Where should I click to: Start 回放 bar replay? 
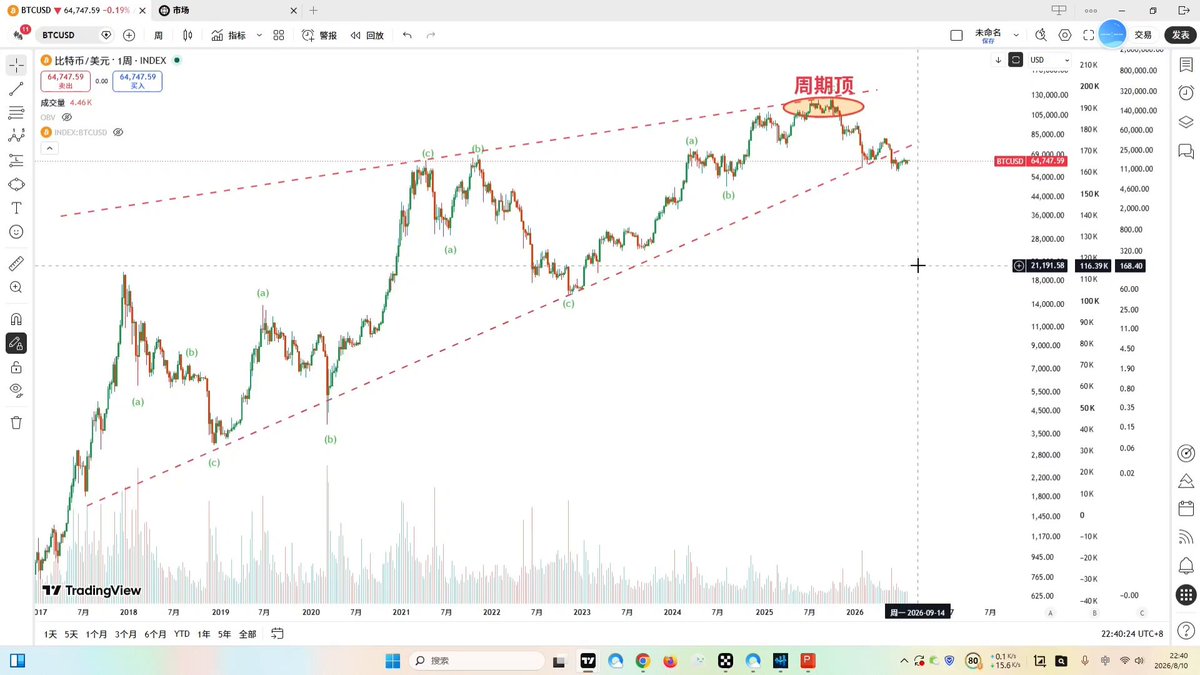click(x=366, y=35)
